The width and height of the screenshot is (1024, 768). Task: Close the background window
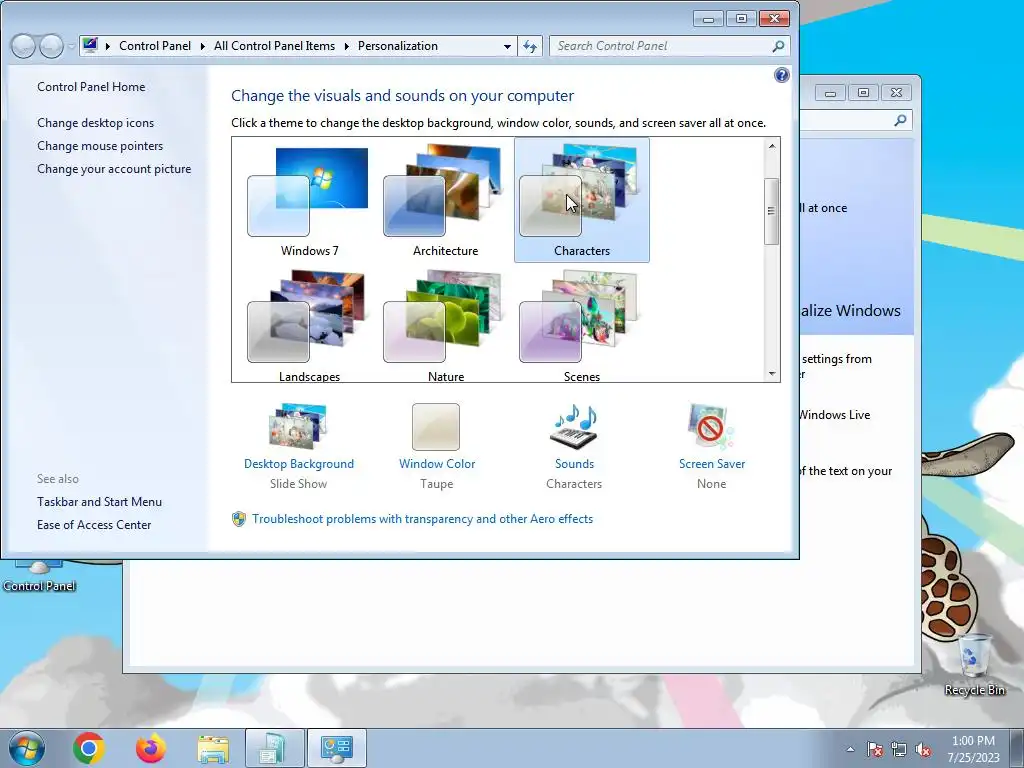point(897,93)
